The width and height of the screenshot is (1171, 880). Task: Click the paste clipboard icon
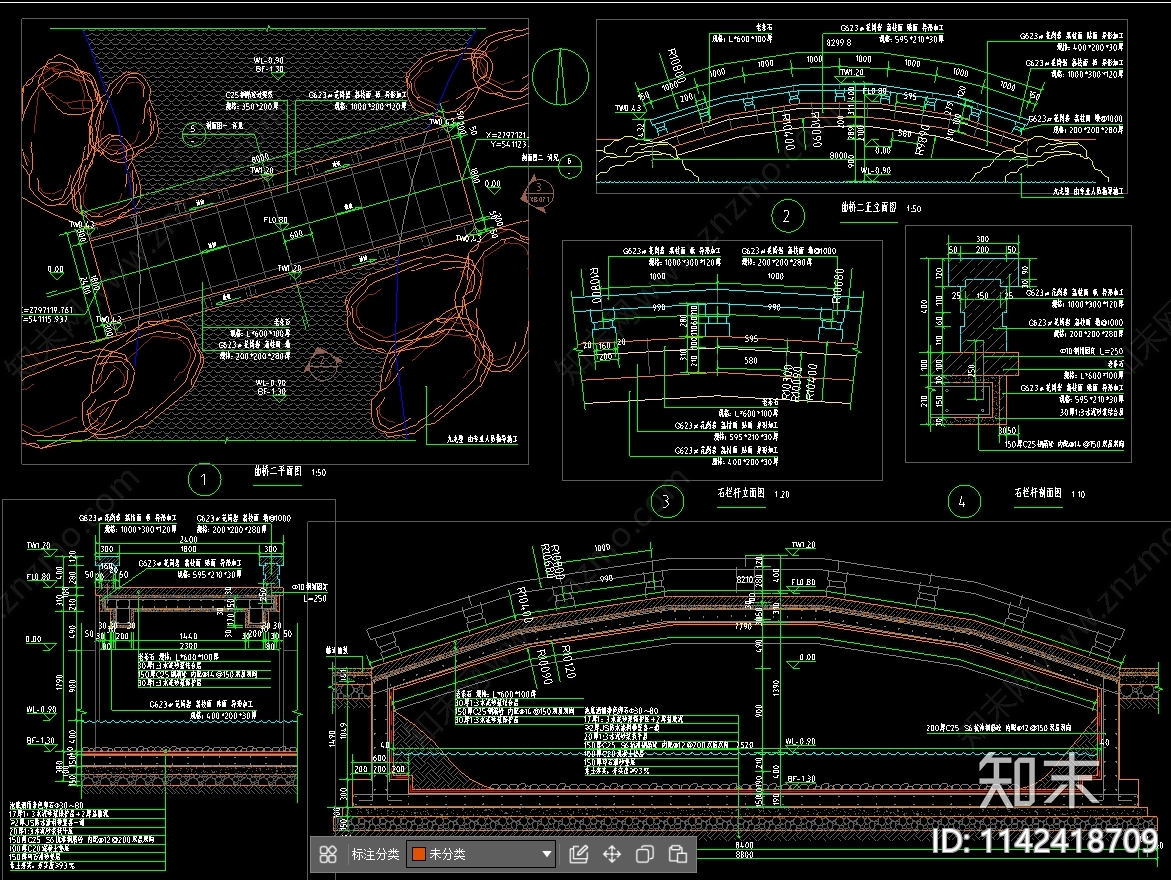pyautogui.click(x=678, y=854)
